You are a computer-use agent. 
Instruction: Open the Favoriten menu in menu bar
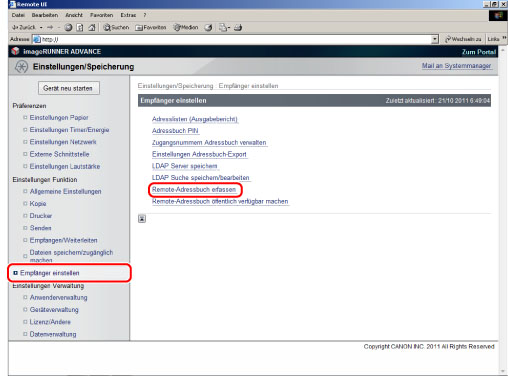coord(101,15)
